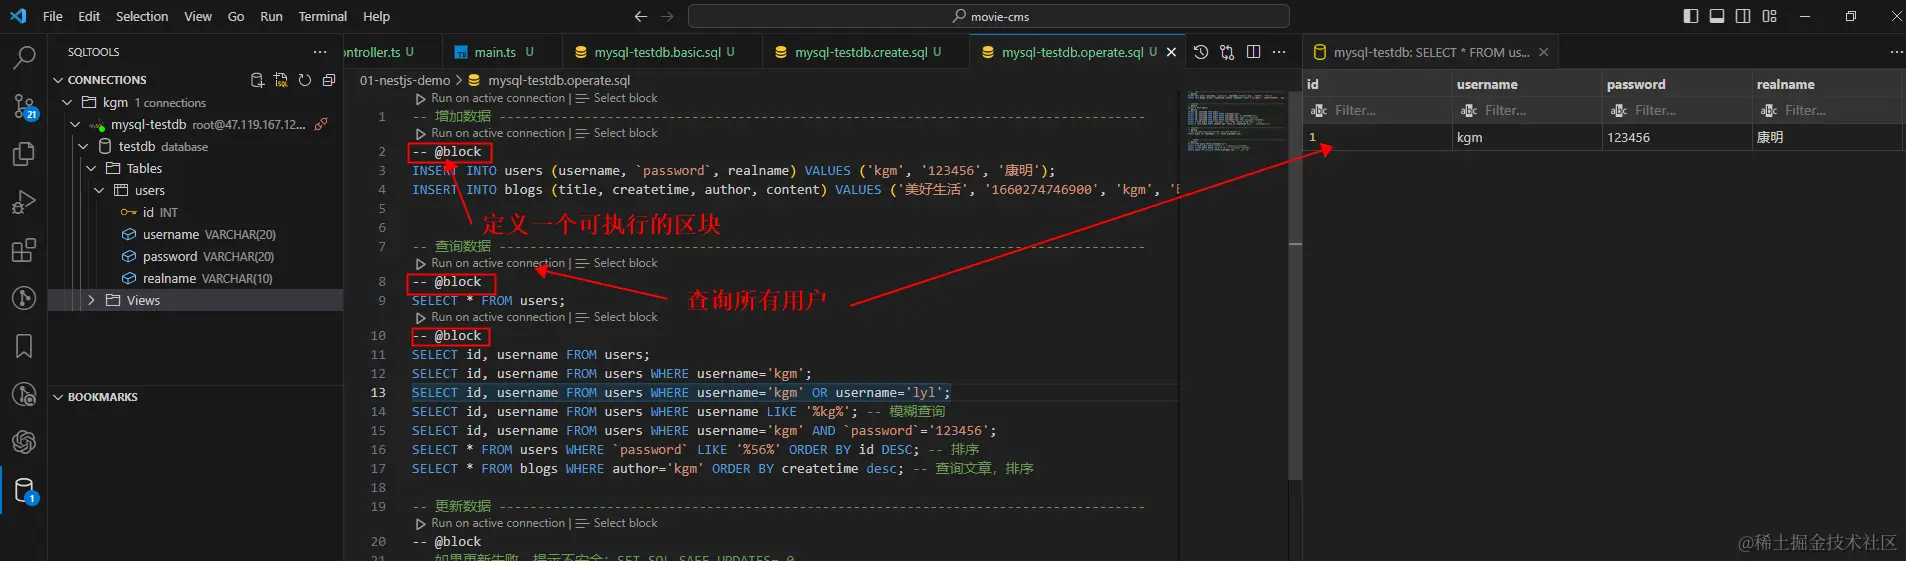This screenshot has height=561, width=1906.
Task: Toggle abc filter mode for id column
Action: (1319, 111)
